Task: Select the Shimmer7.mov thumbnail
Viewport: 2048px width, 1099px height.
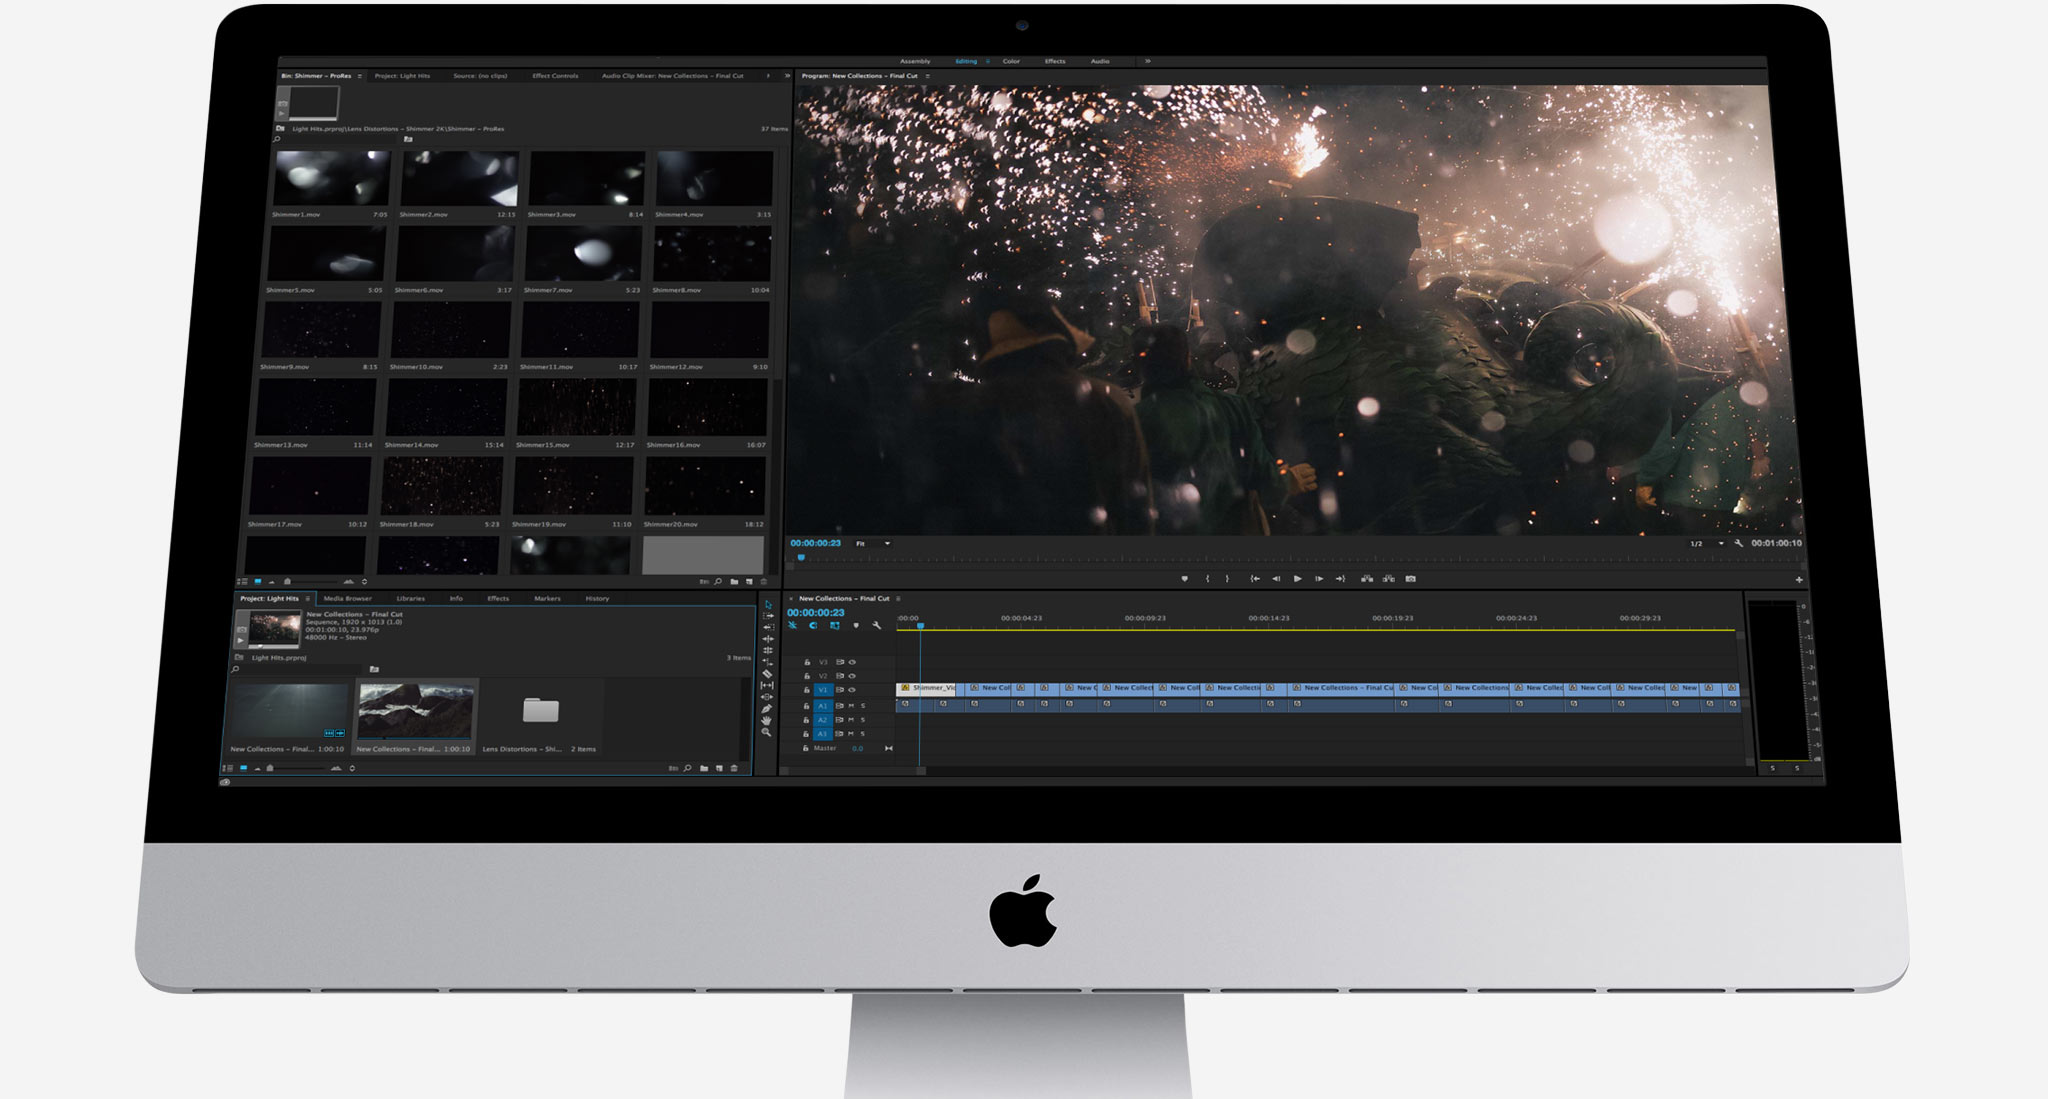Action: point(584,254)
